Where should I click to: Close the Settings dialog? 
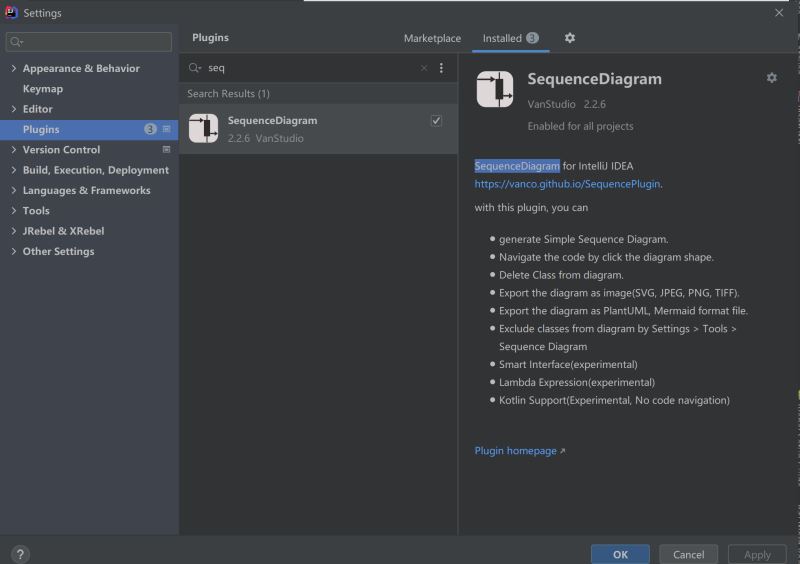pos(779,13)
